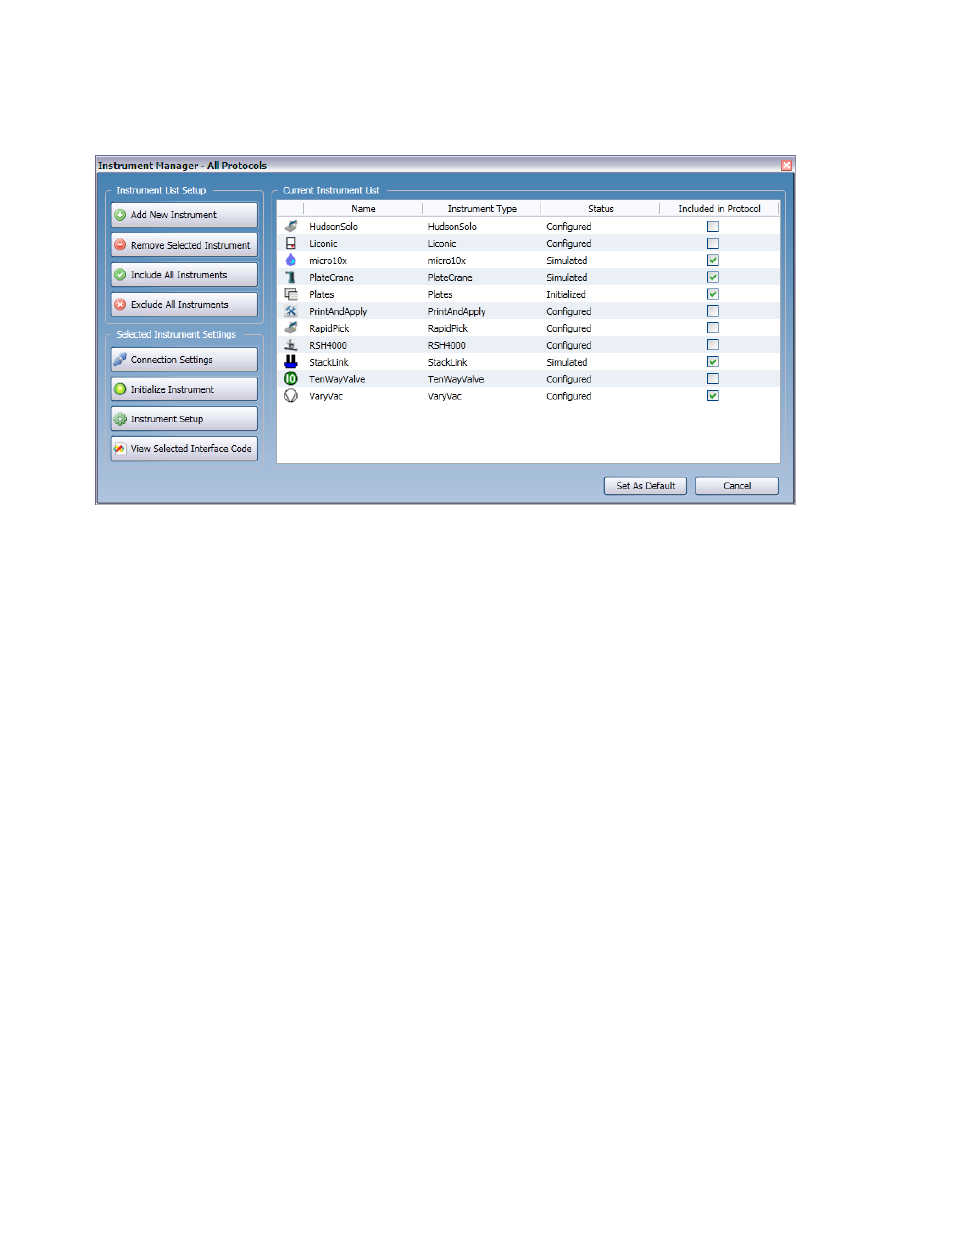The height and width of the screenshot is (1235, 954).
Task: Click the Remove Selected Instrument label
Action: [191, 245]
